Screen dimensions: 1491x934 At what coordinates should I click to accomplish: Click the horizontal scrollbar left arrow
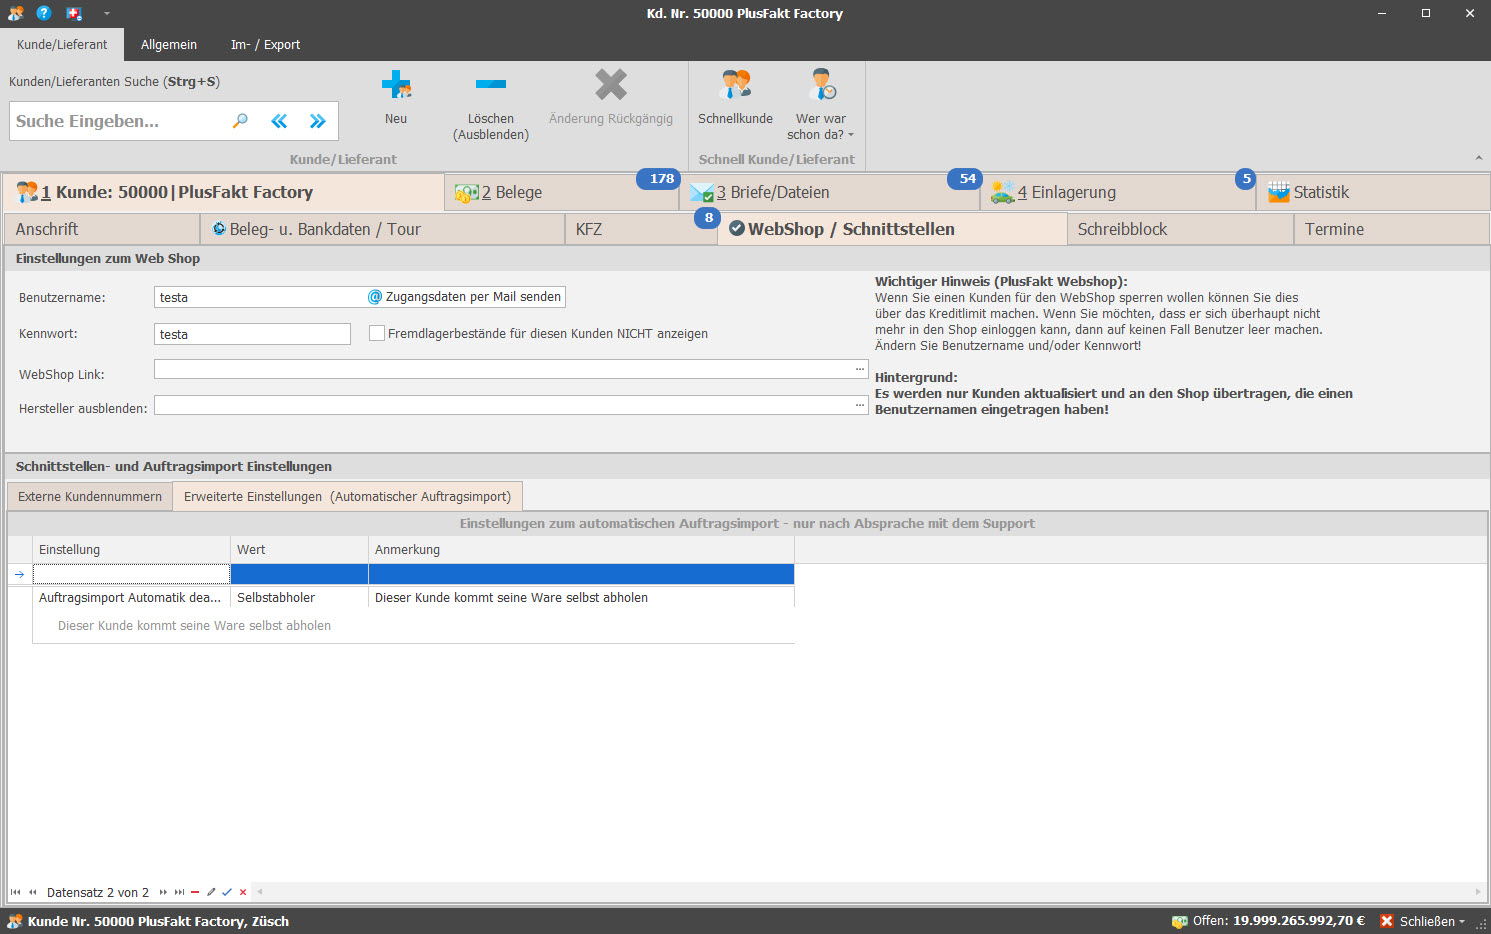(260, 892)
